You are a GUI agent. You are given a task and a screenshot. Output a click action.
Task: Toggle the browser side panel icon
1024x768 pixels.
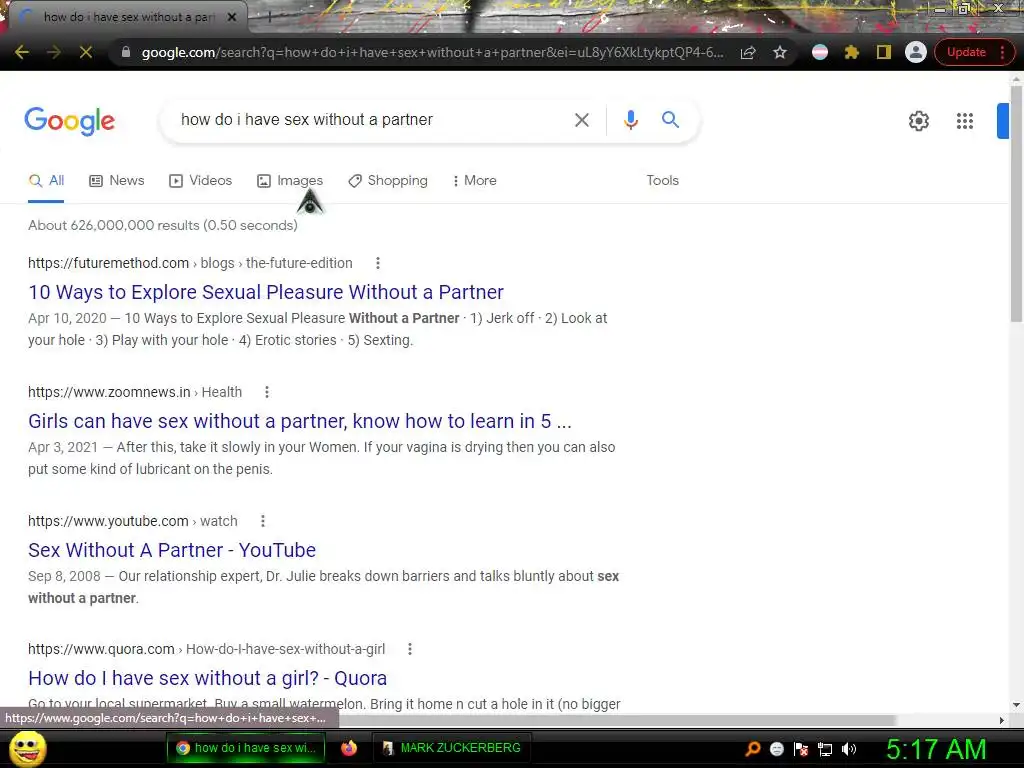click(x=884, y=52)
